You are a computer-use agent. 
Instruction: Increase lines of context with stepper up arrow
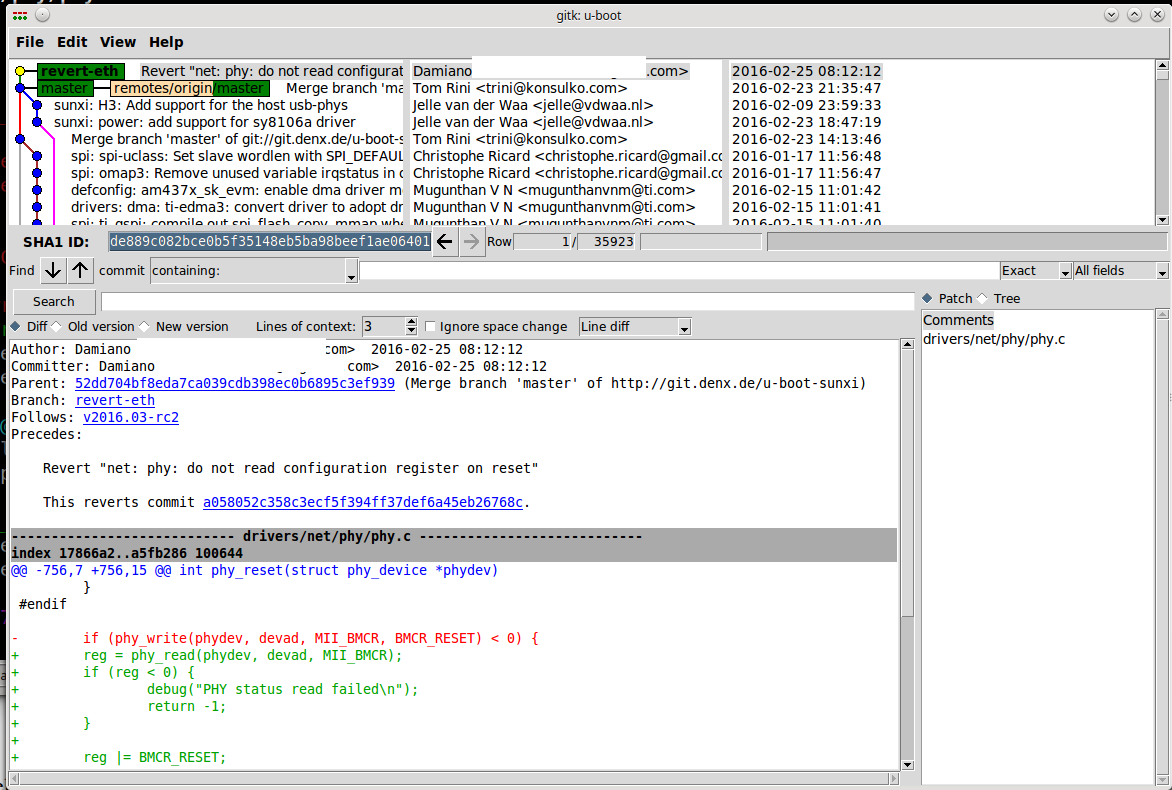point(411,322)
